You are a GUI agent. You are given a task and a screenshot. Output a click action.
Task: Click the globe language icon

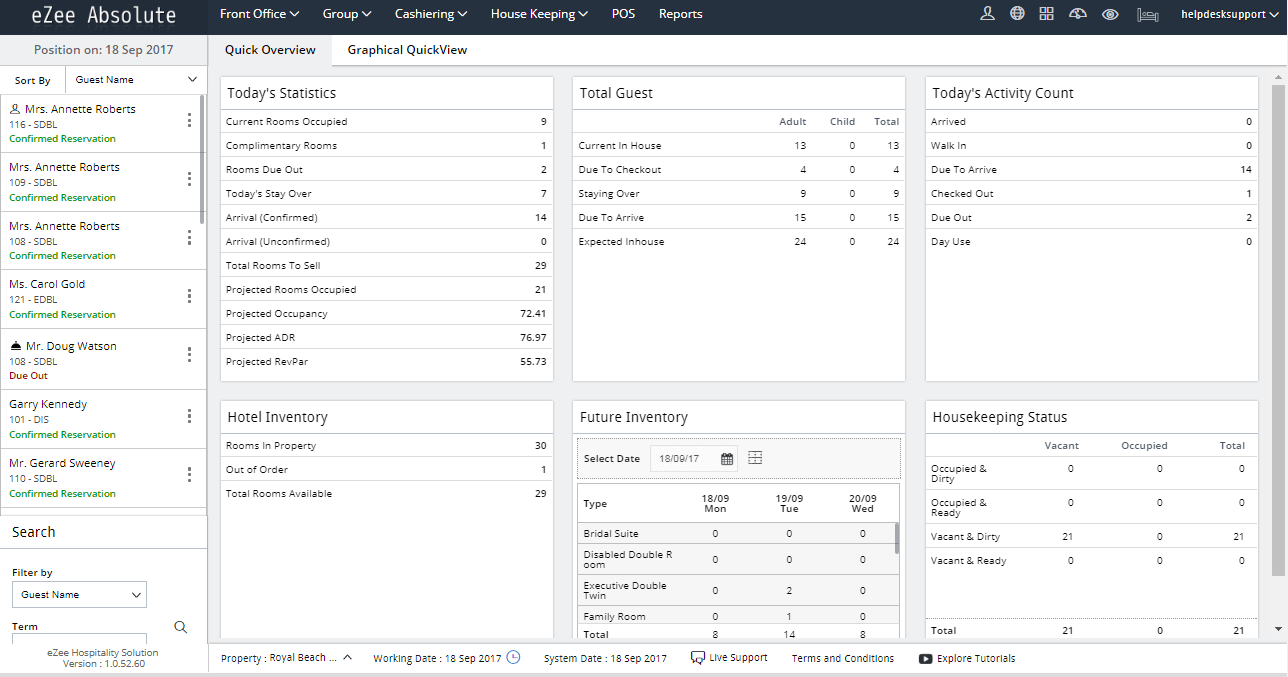pyautogui.click(x=1017, y=14)
